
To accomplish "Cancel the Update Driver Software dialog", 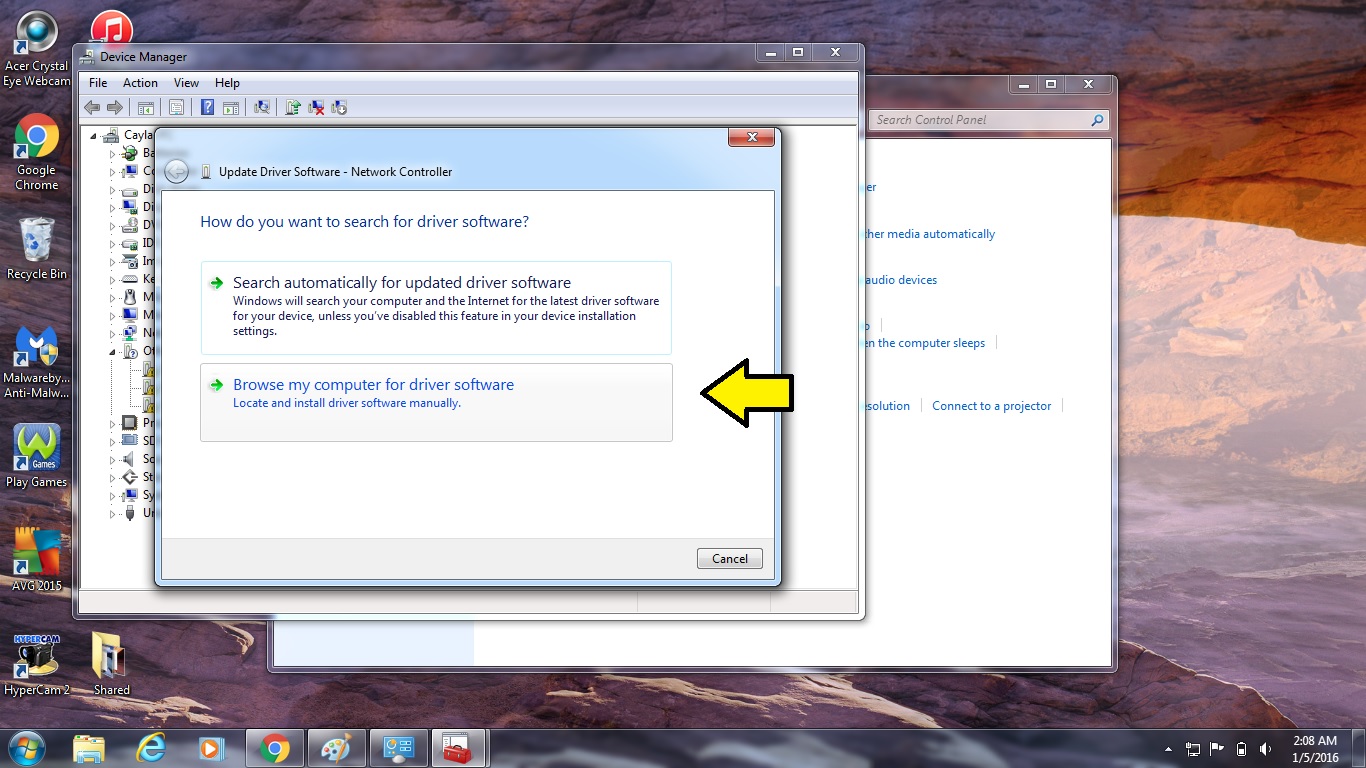I will pos(730,559).
